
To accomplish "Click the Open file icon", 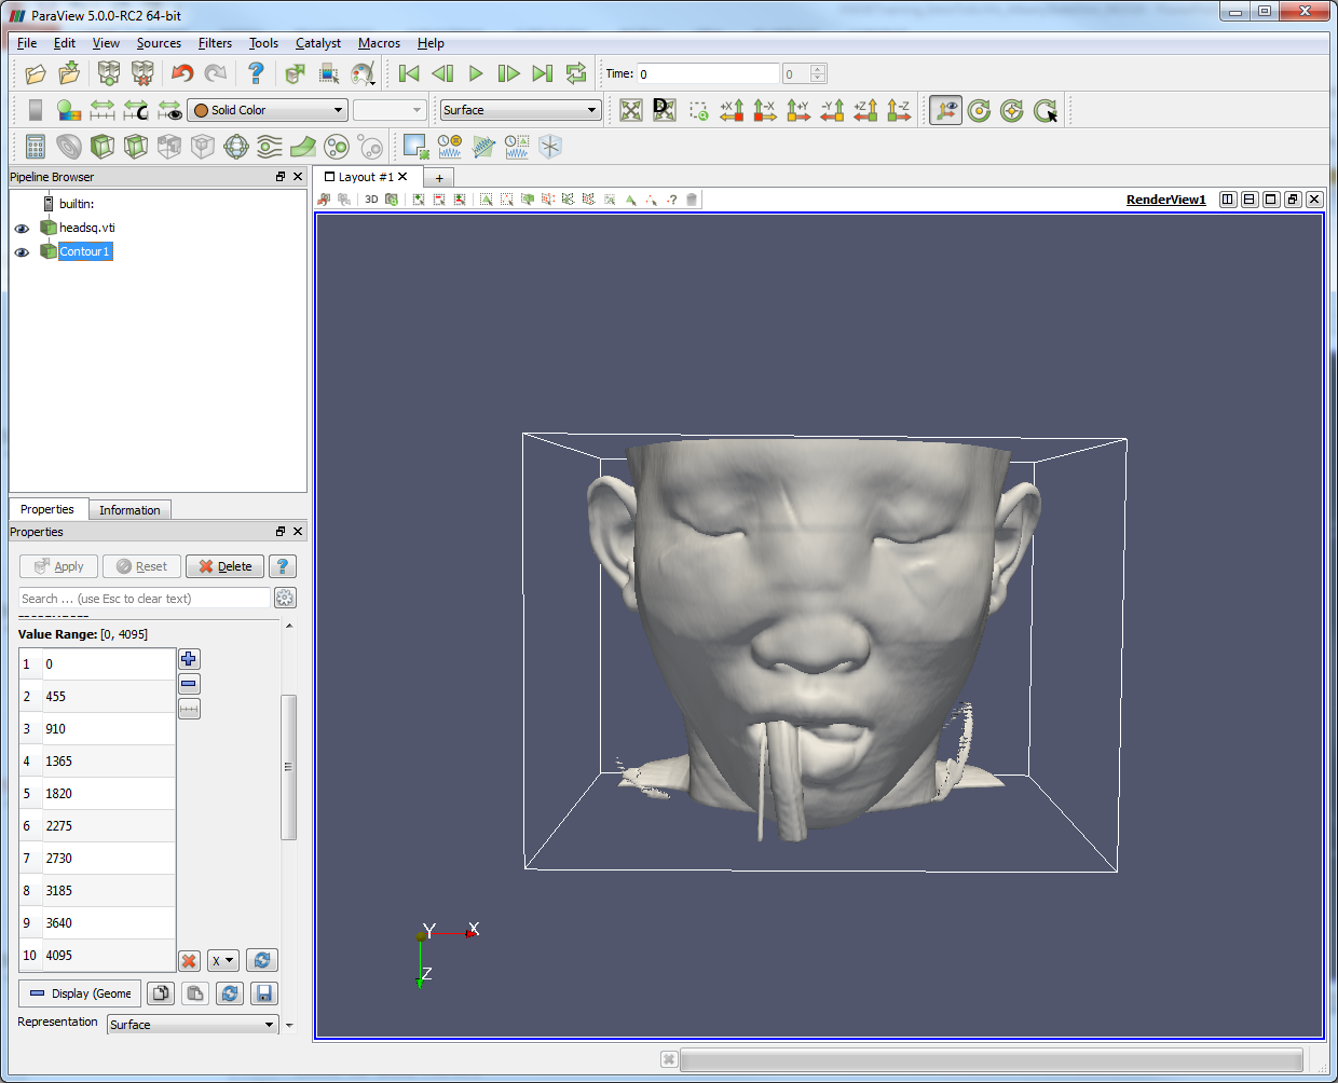I will pyautogui.click(x=36, y=74).
